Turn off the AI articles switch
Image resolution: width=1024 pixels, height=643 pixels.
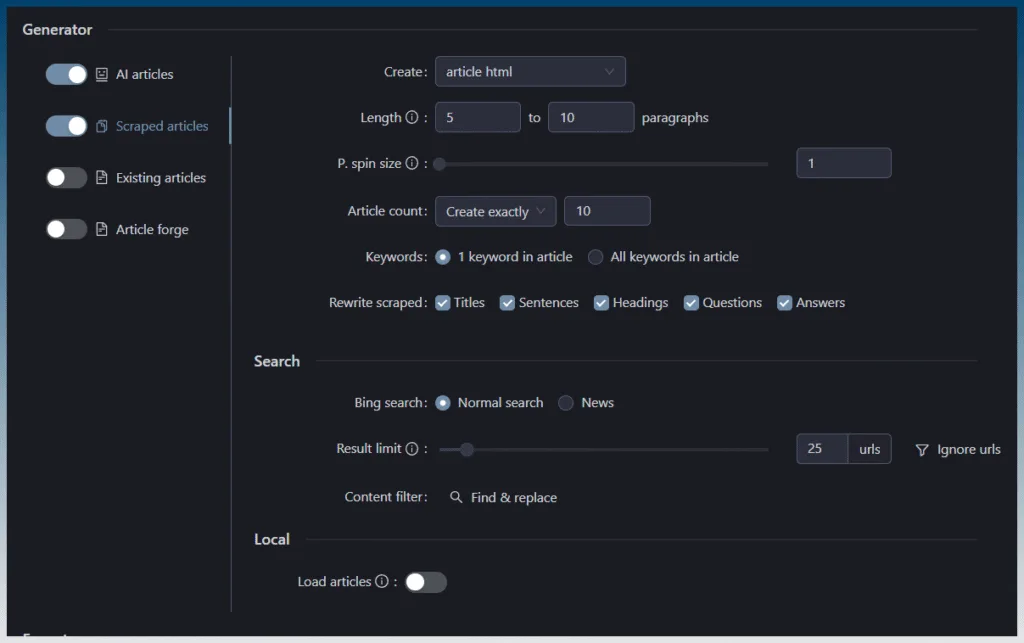pos(66,74)
